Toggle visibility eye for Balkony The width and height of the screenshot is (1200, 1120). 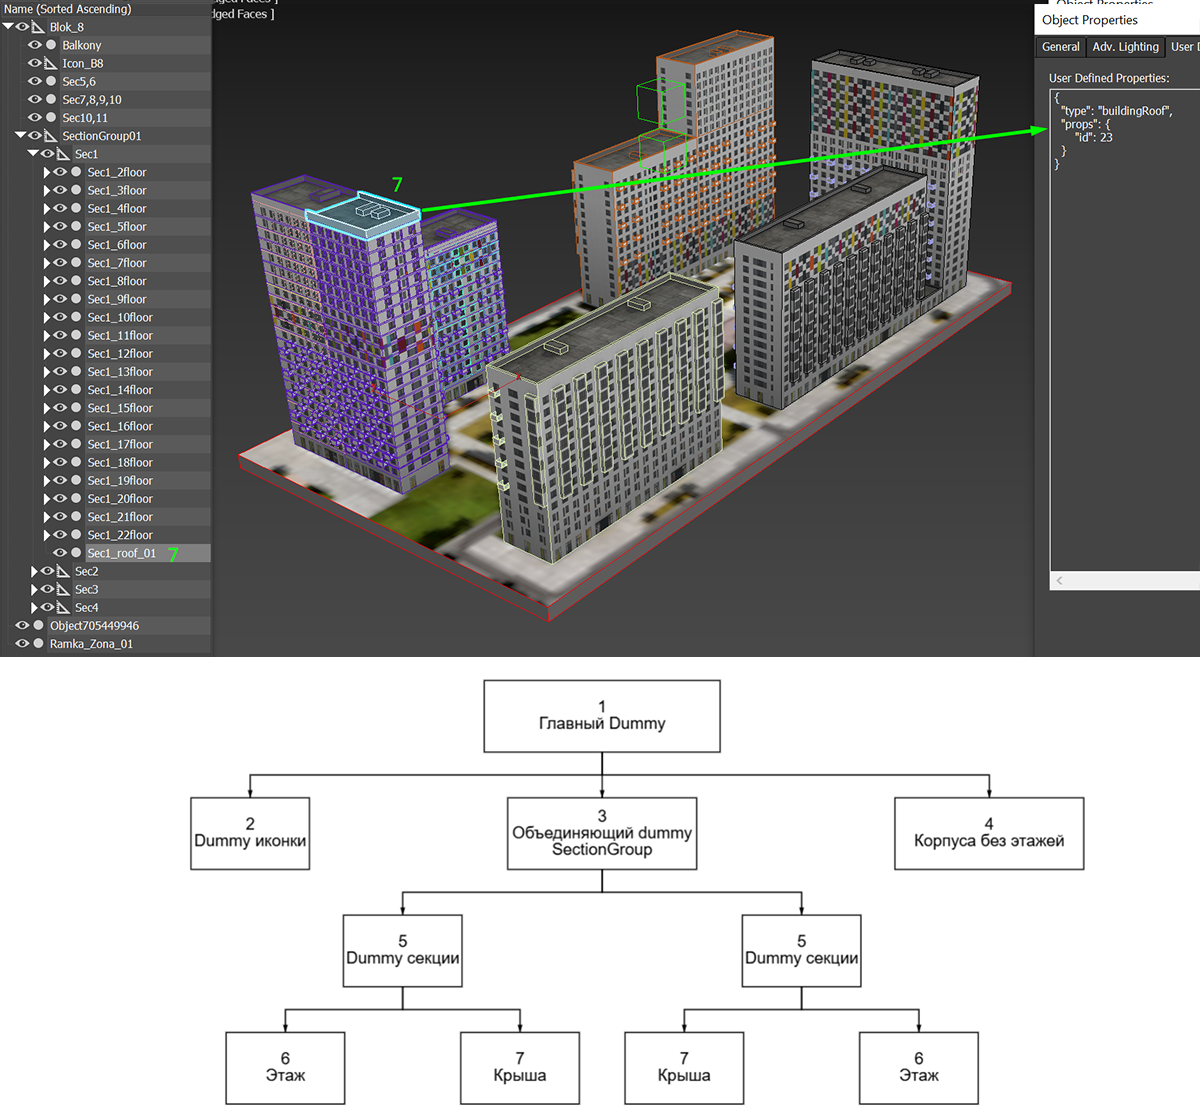click(35, 45)
